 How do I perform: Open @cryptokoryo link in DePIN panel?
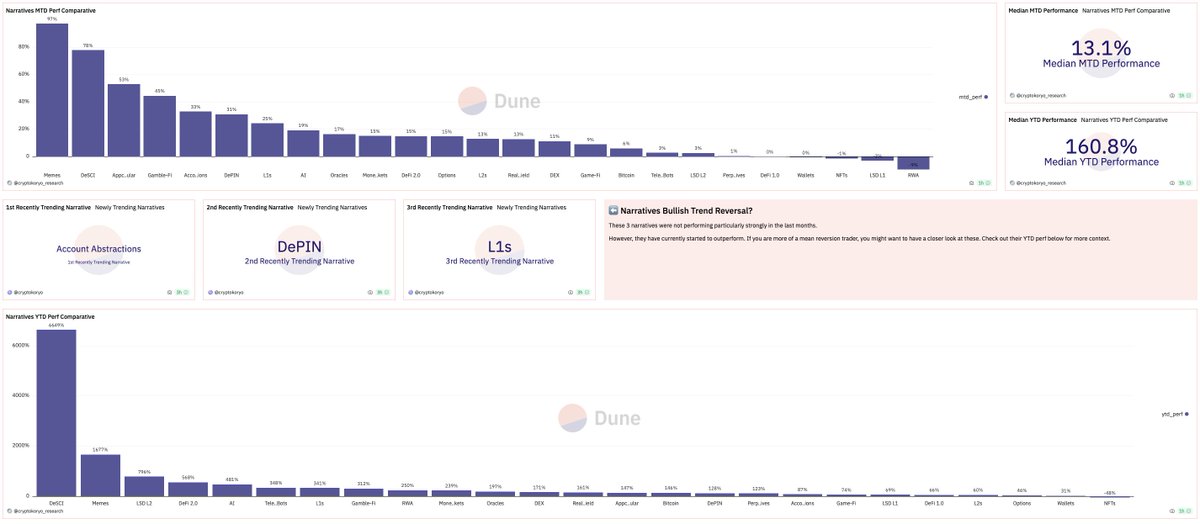227,292
